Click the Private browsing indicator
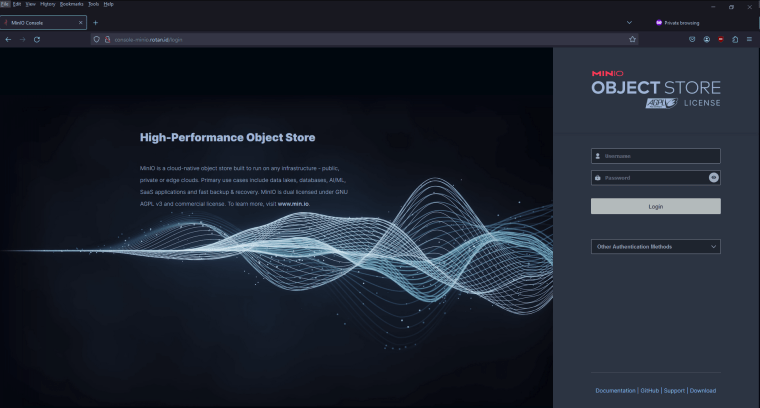 click(677, 23)
